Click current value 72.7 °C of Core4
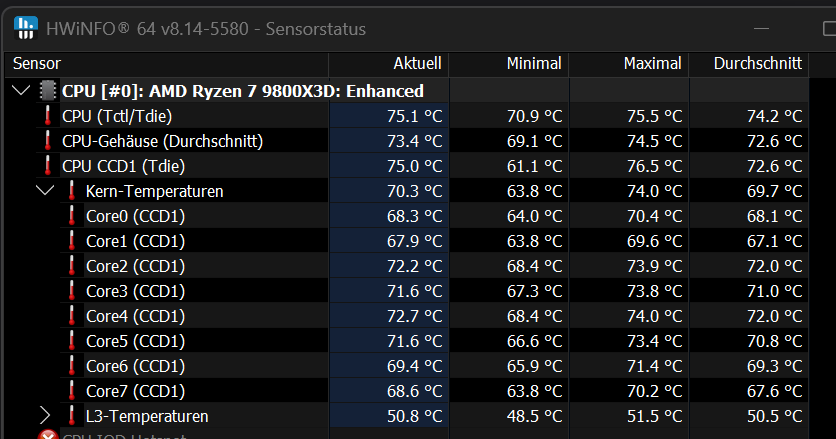The width and height of the screenshot is (836, 439). click(x=415, y=317)
